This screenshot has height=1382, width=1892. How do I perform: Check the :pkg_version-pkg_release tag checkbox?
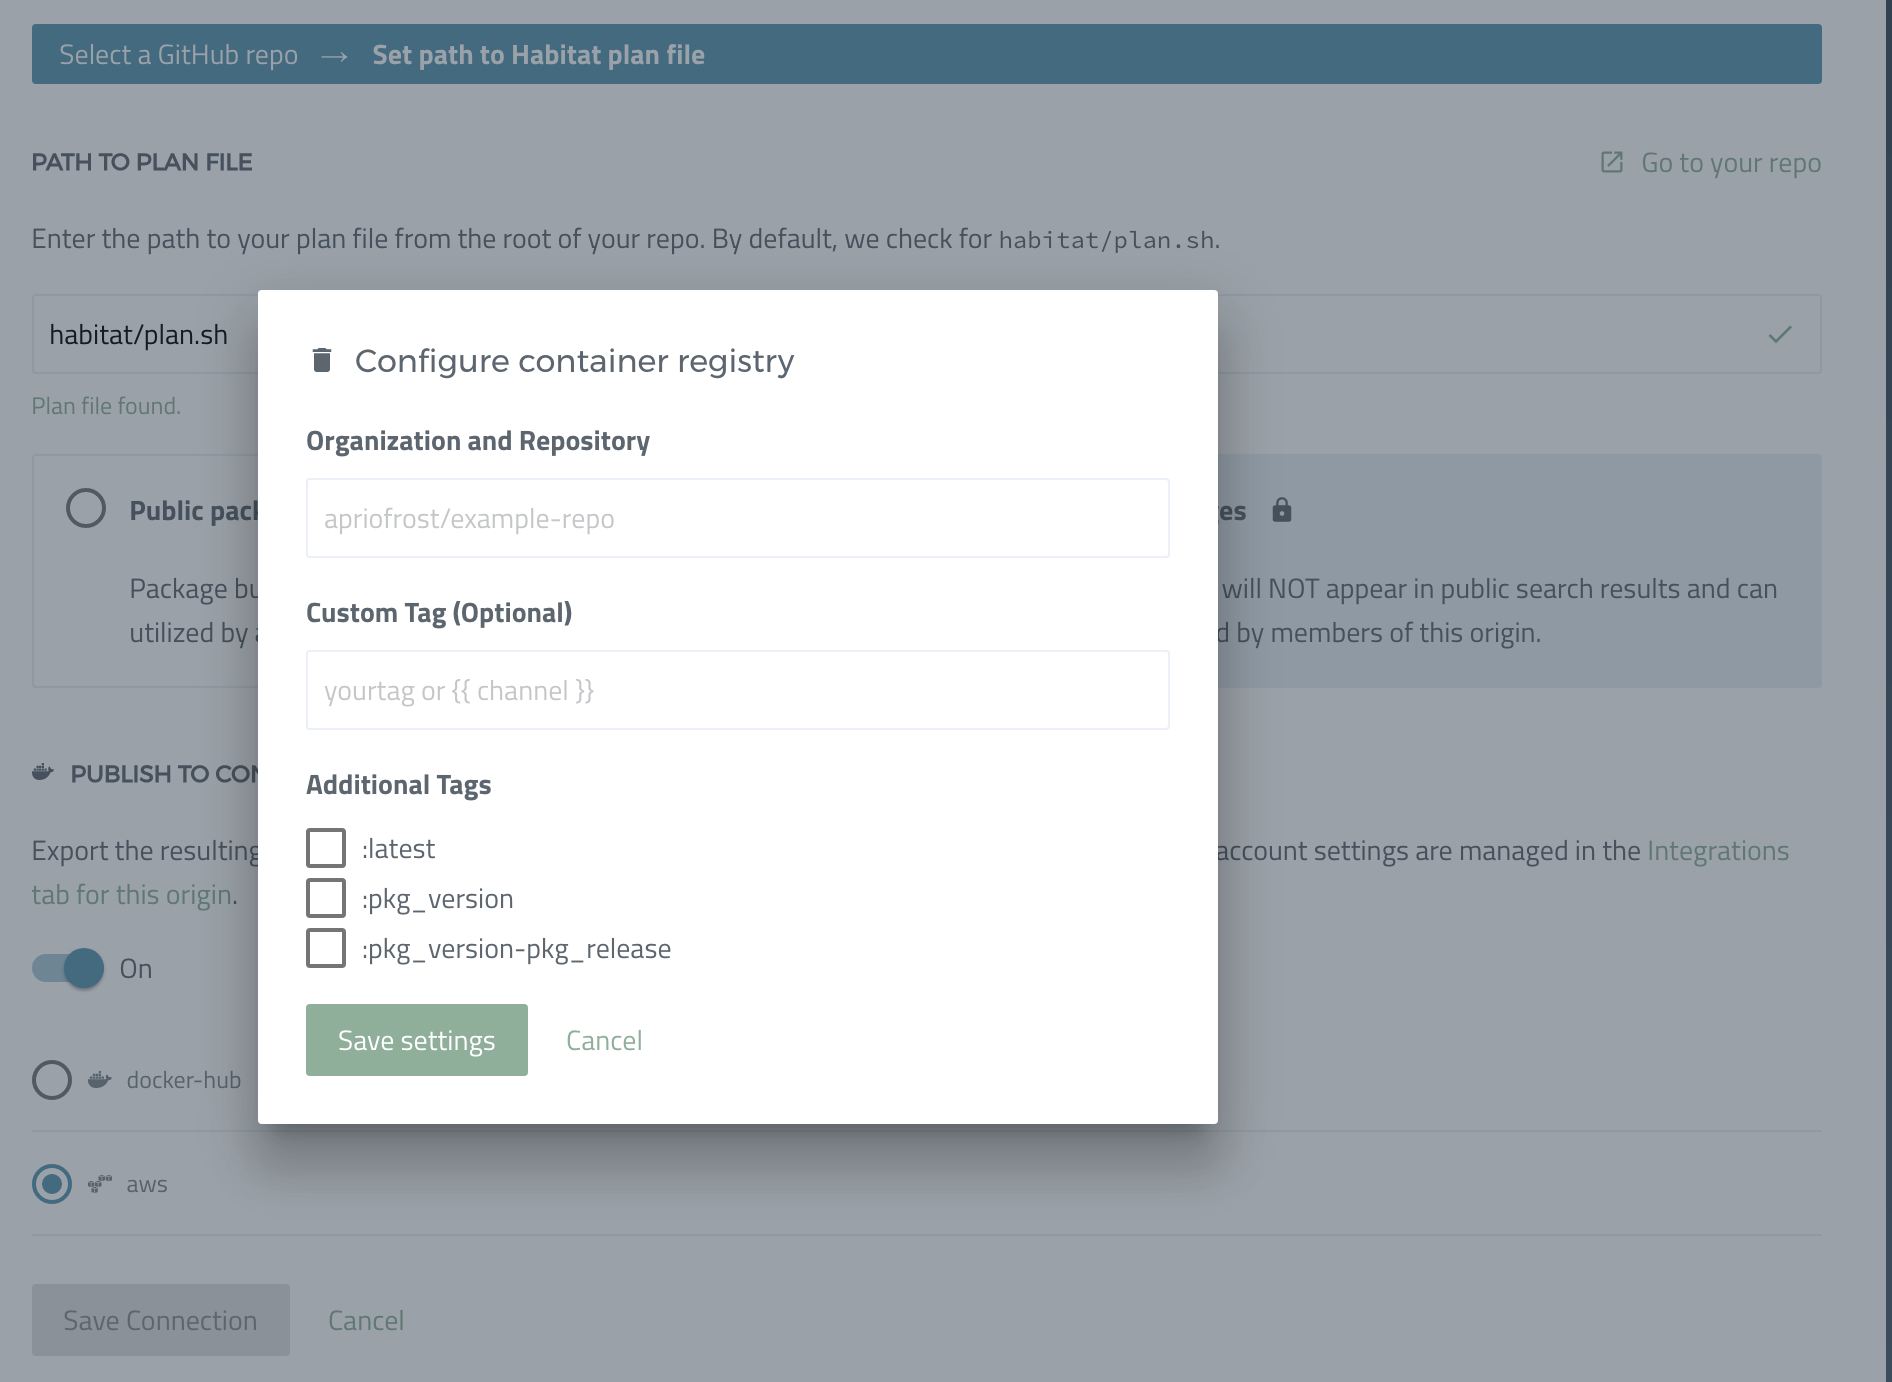pyautogui.click(x=325, y=948)
